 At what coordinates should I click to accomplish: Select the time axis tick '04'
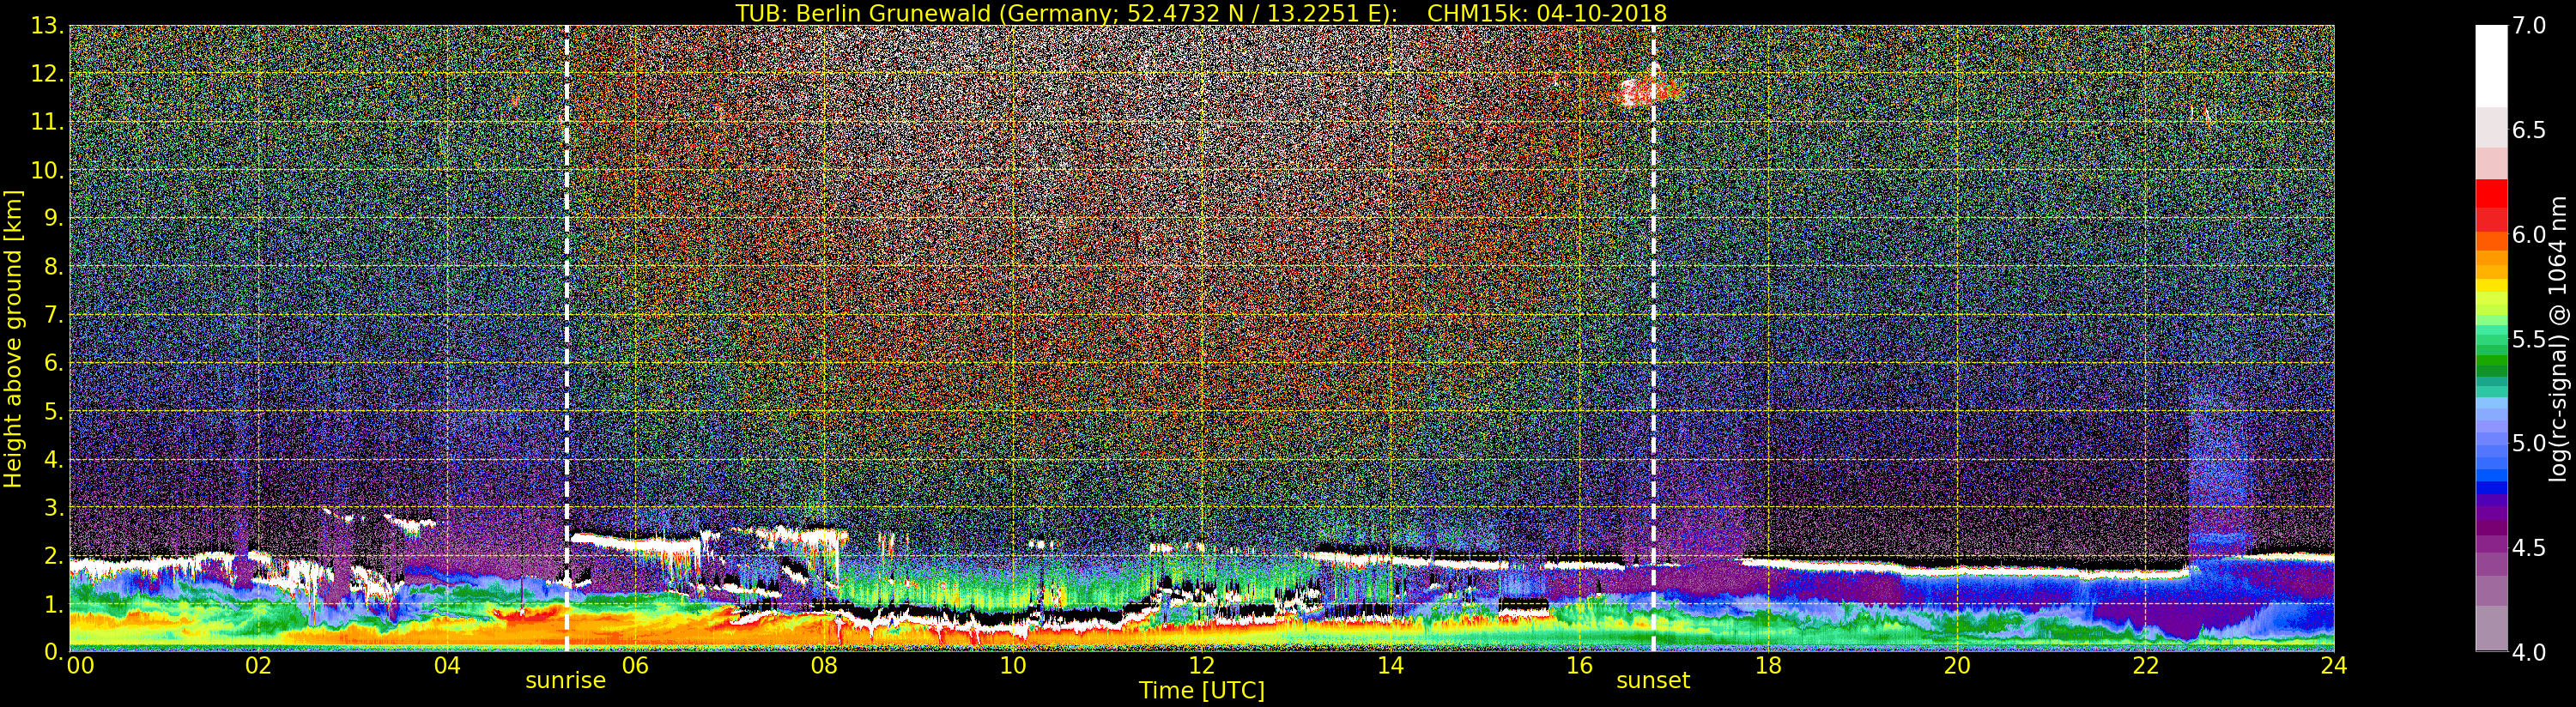pos(447,665)
